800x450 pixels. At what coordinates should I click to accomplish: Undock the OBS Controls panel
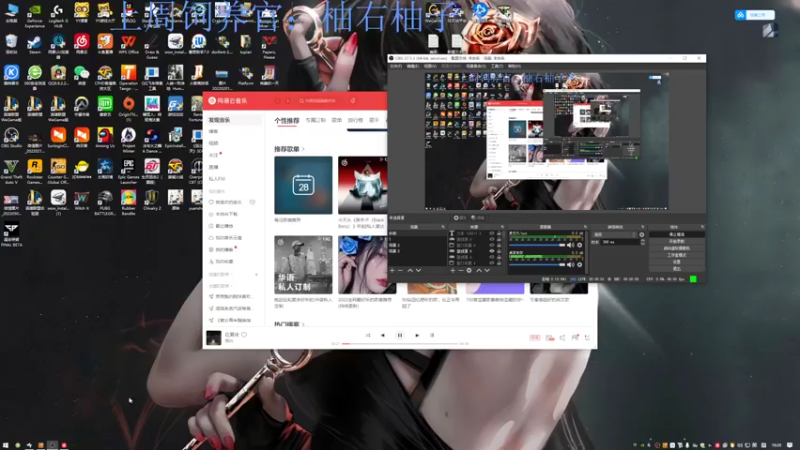(702, 227)
